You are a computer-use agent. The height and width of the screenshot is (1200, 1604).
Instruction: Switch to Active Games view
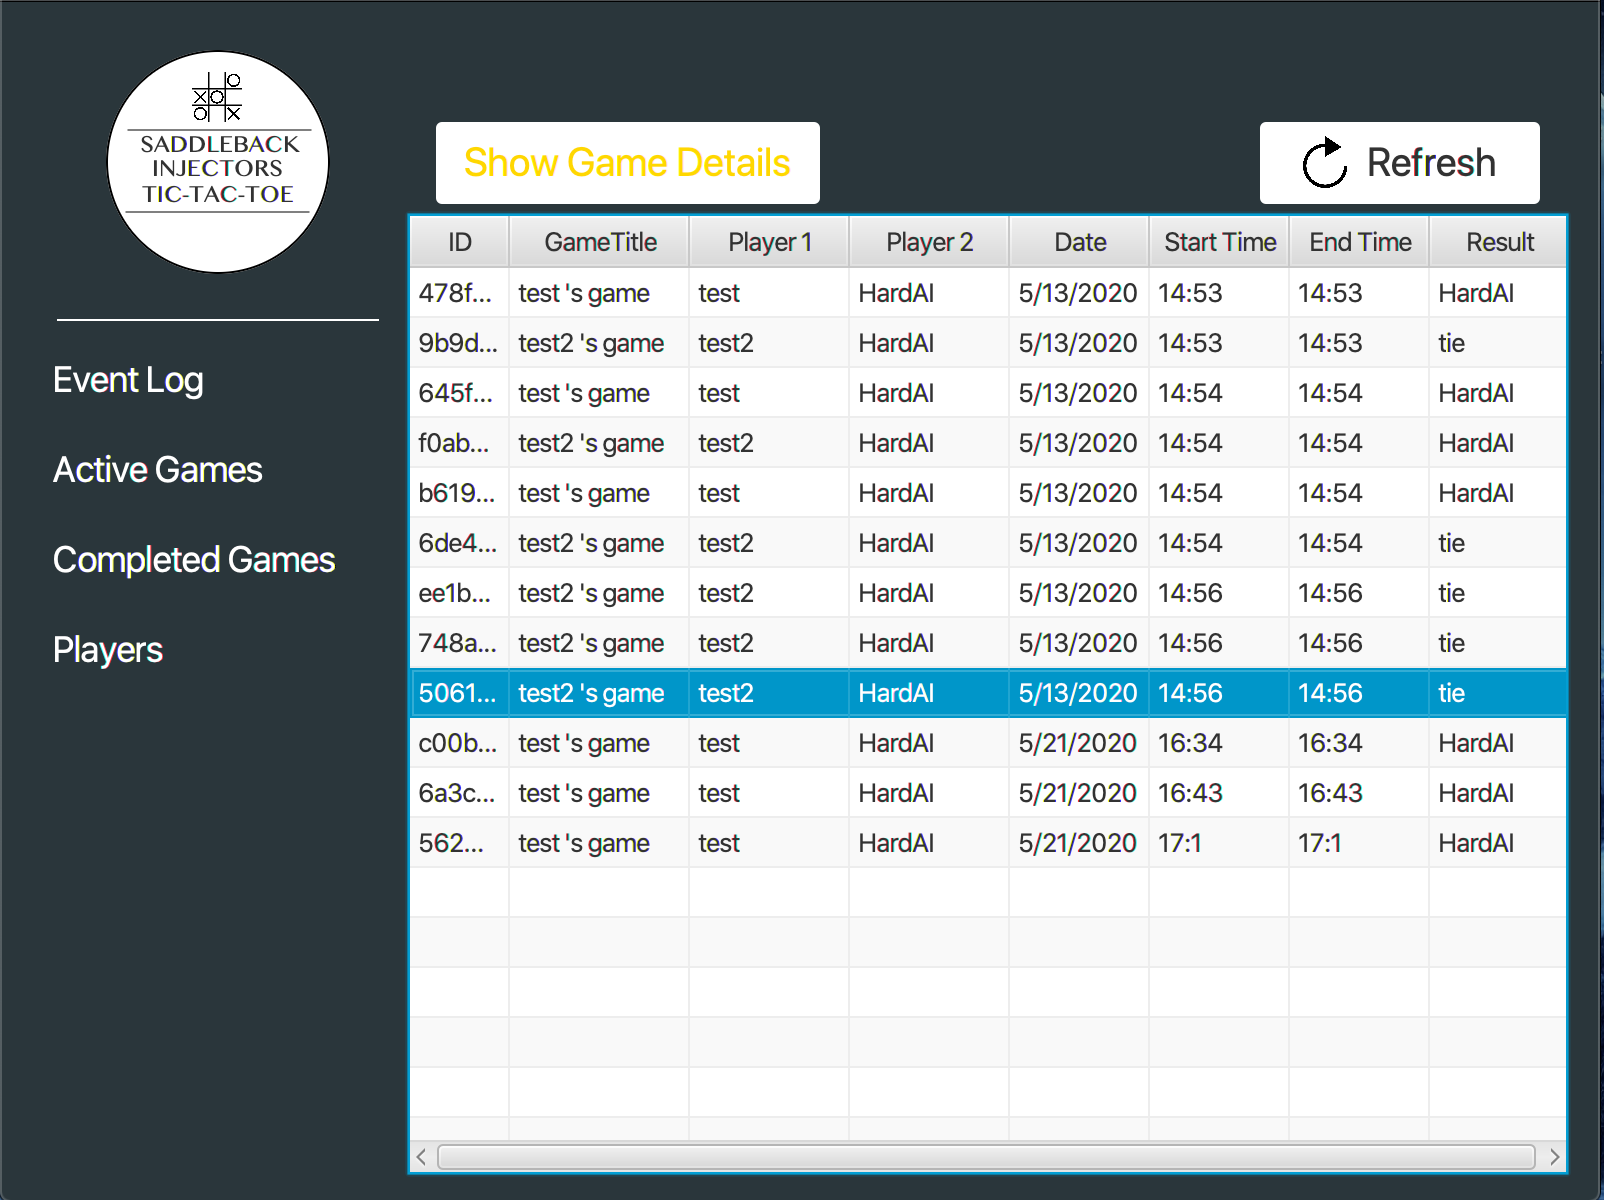[x=157, y=469]
